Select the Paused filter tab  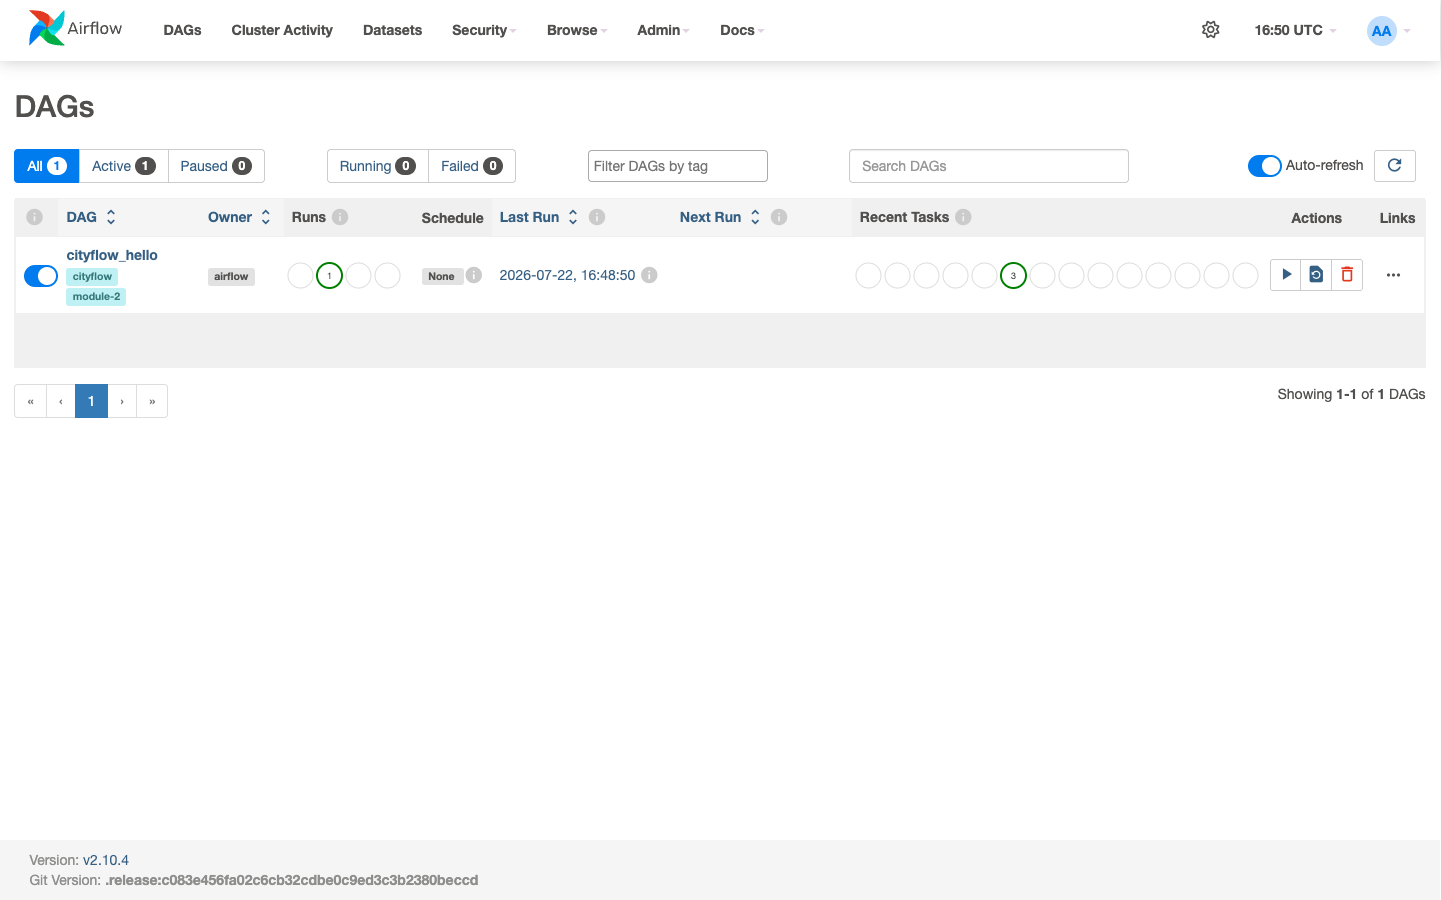pos(216,166)
